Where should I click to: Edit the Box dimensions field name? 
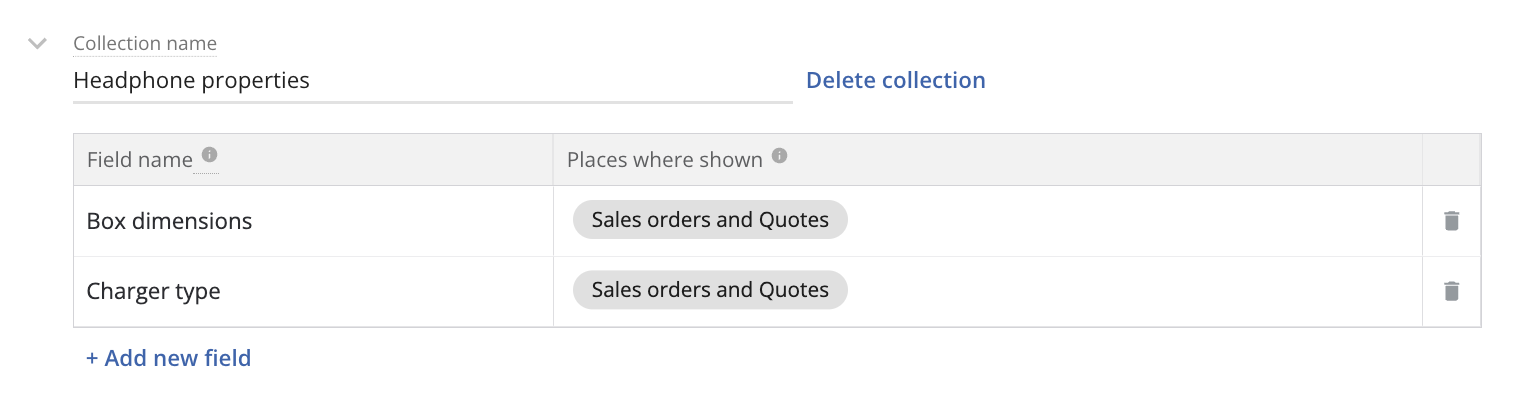(313, 221)
